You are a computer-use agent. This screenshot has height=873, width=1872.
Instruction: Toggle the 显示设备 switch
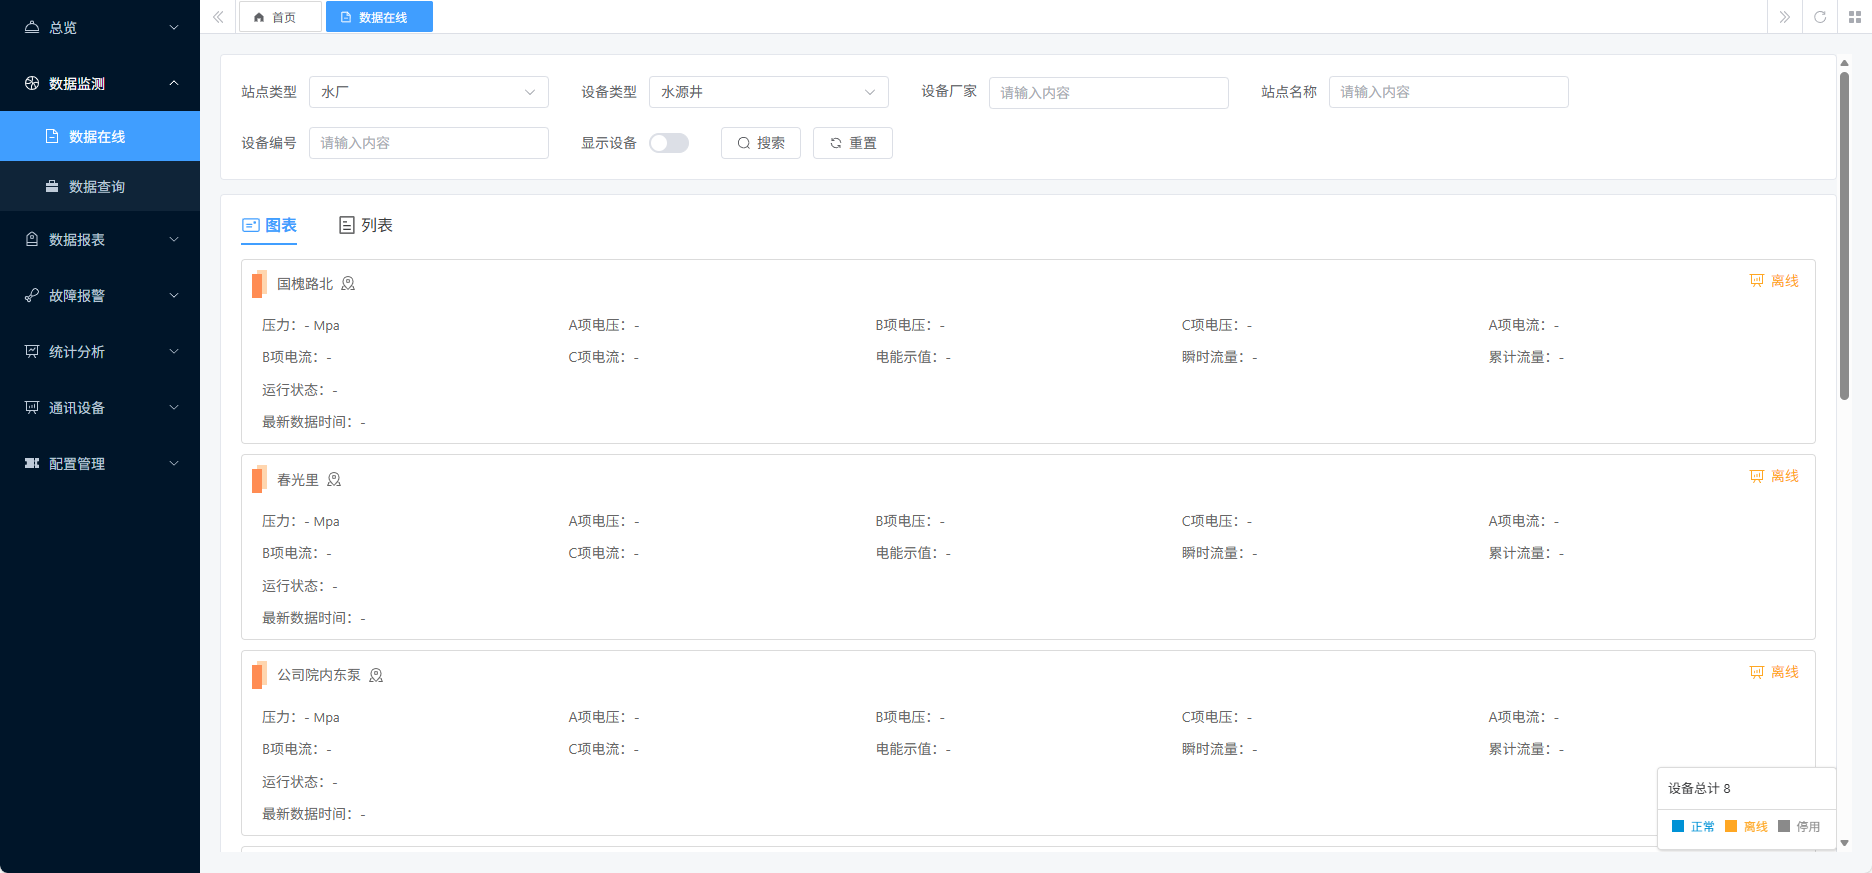tap(669, 143)
